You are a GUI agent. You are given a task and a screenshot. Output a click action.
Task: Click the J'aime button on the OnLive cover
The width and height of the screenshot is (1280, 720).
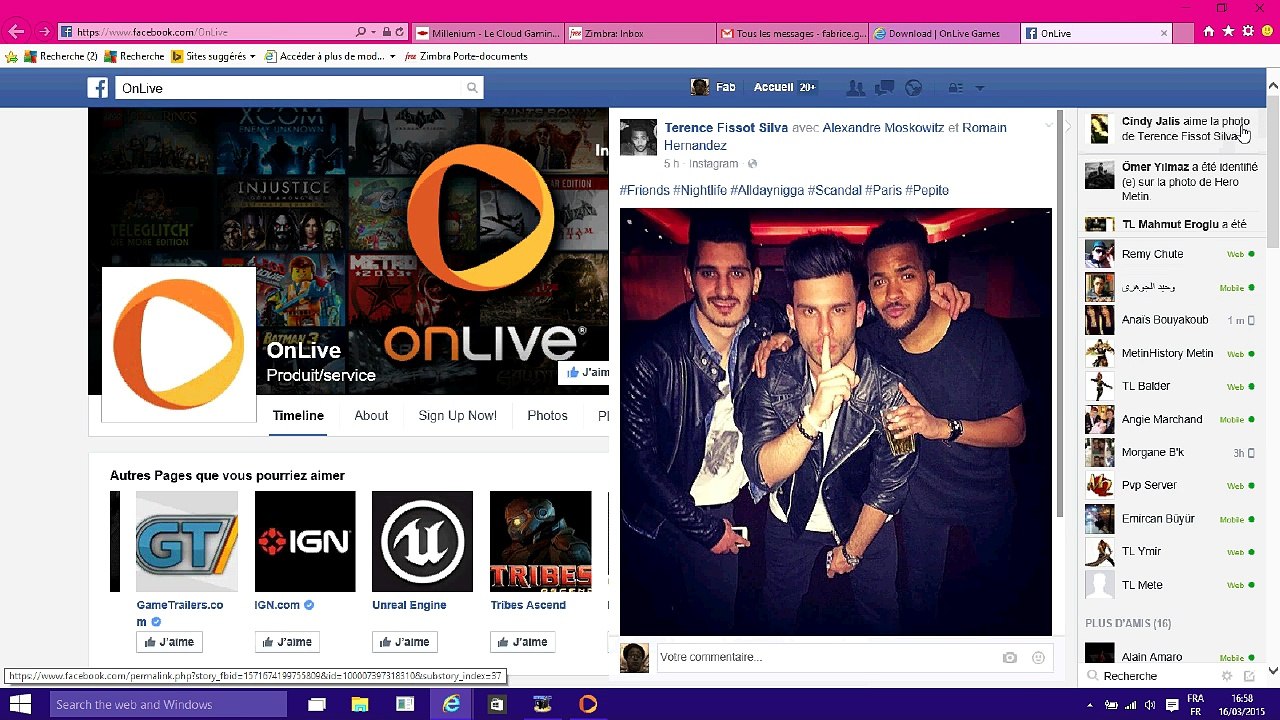(586, 373)
